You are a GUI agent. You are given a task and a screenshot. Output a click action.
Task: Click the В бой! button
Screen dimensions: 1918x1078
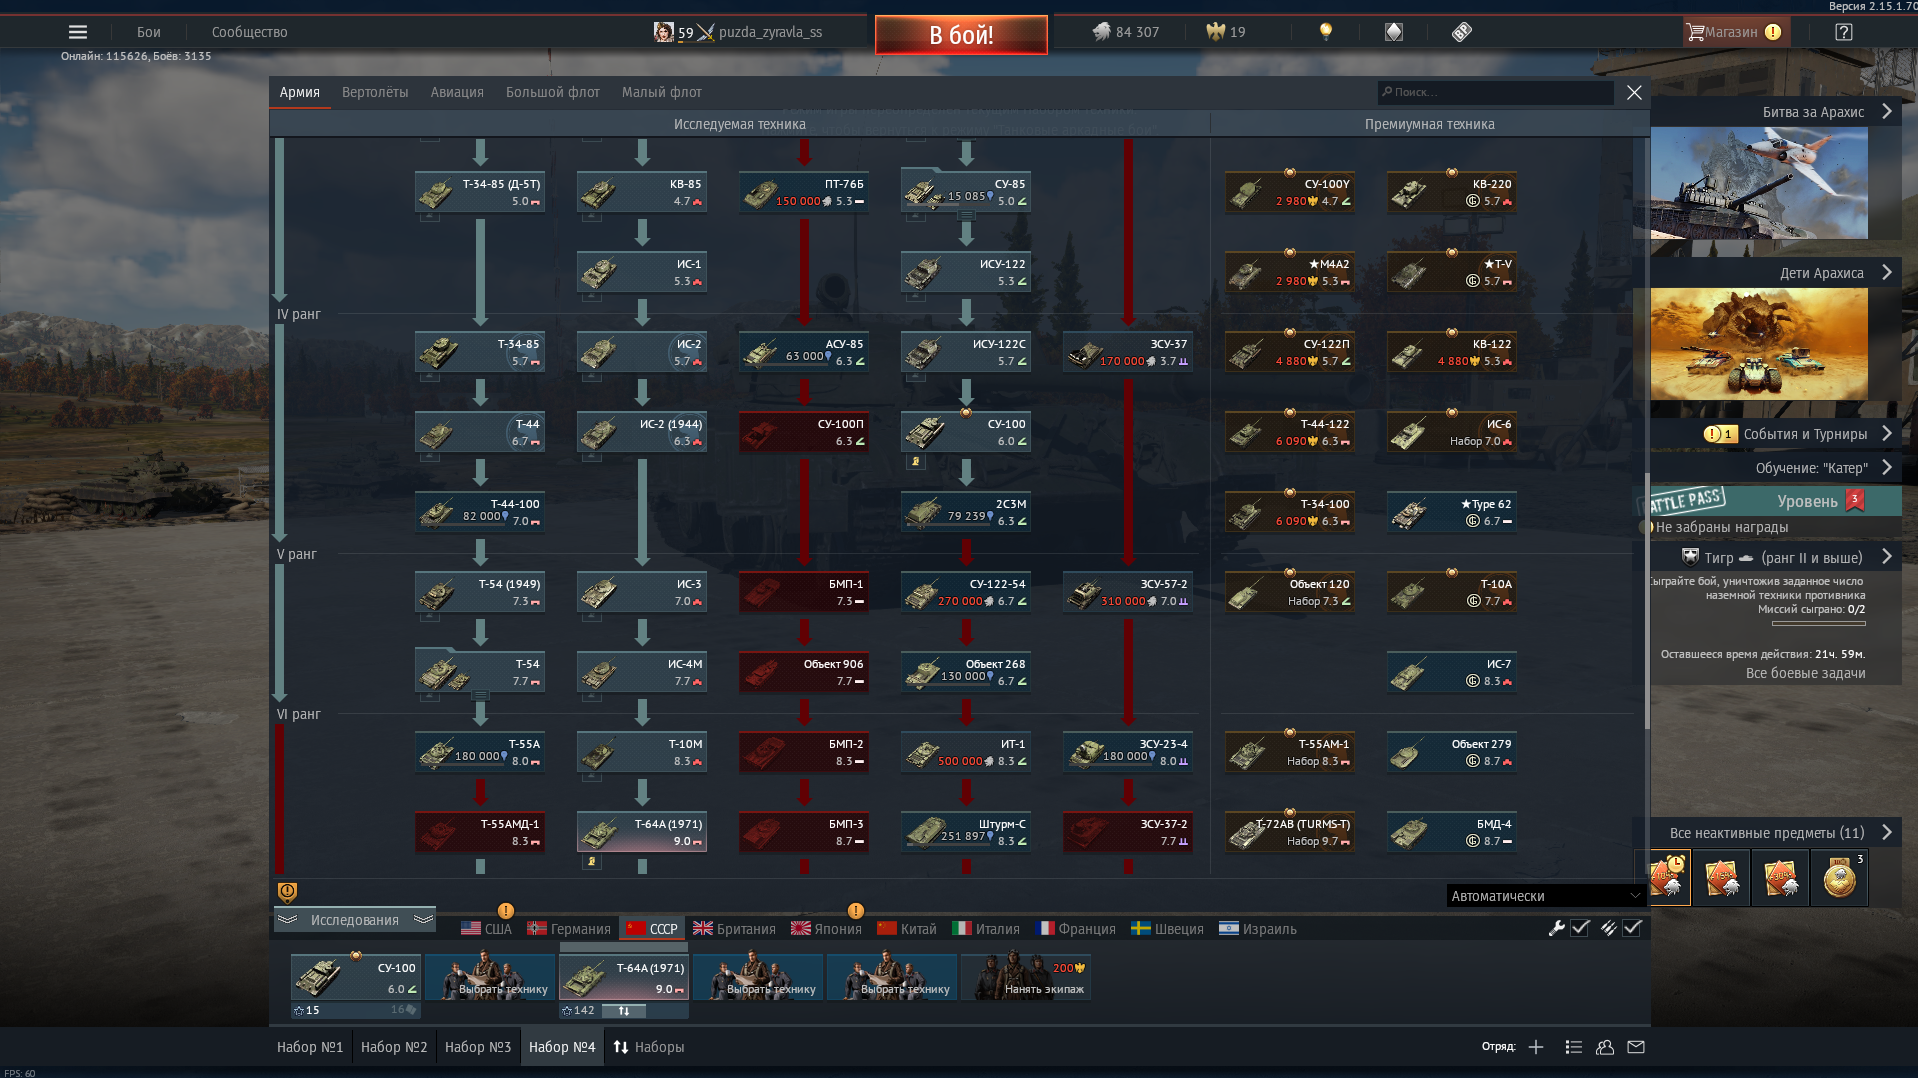pyautogui.click(x=961, y=35)
